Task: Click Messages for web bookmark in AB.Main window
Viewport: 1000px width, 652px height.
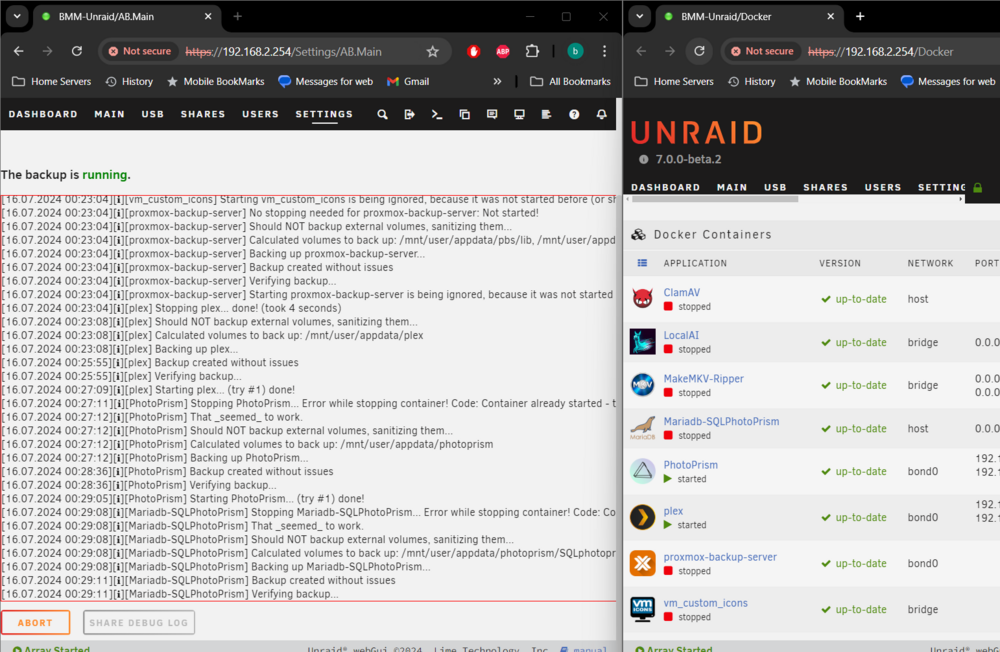Action: (326, 82)
